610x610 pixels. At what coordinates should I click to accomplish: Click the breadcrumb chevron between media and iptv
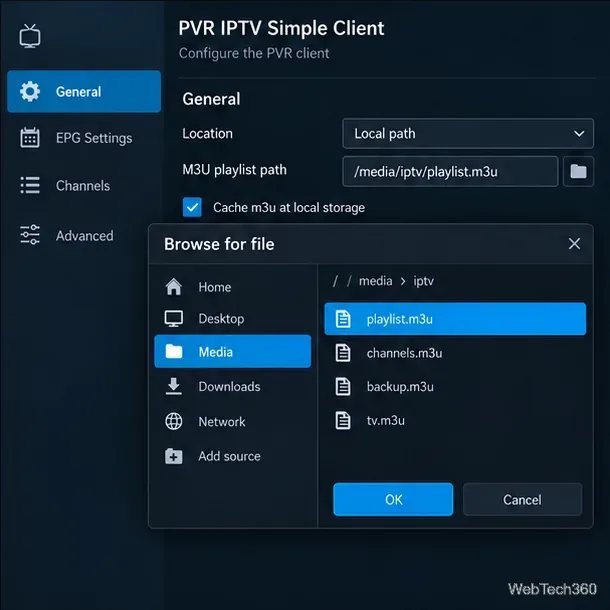pos(403,281)
